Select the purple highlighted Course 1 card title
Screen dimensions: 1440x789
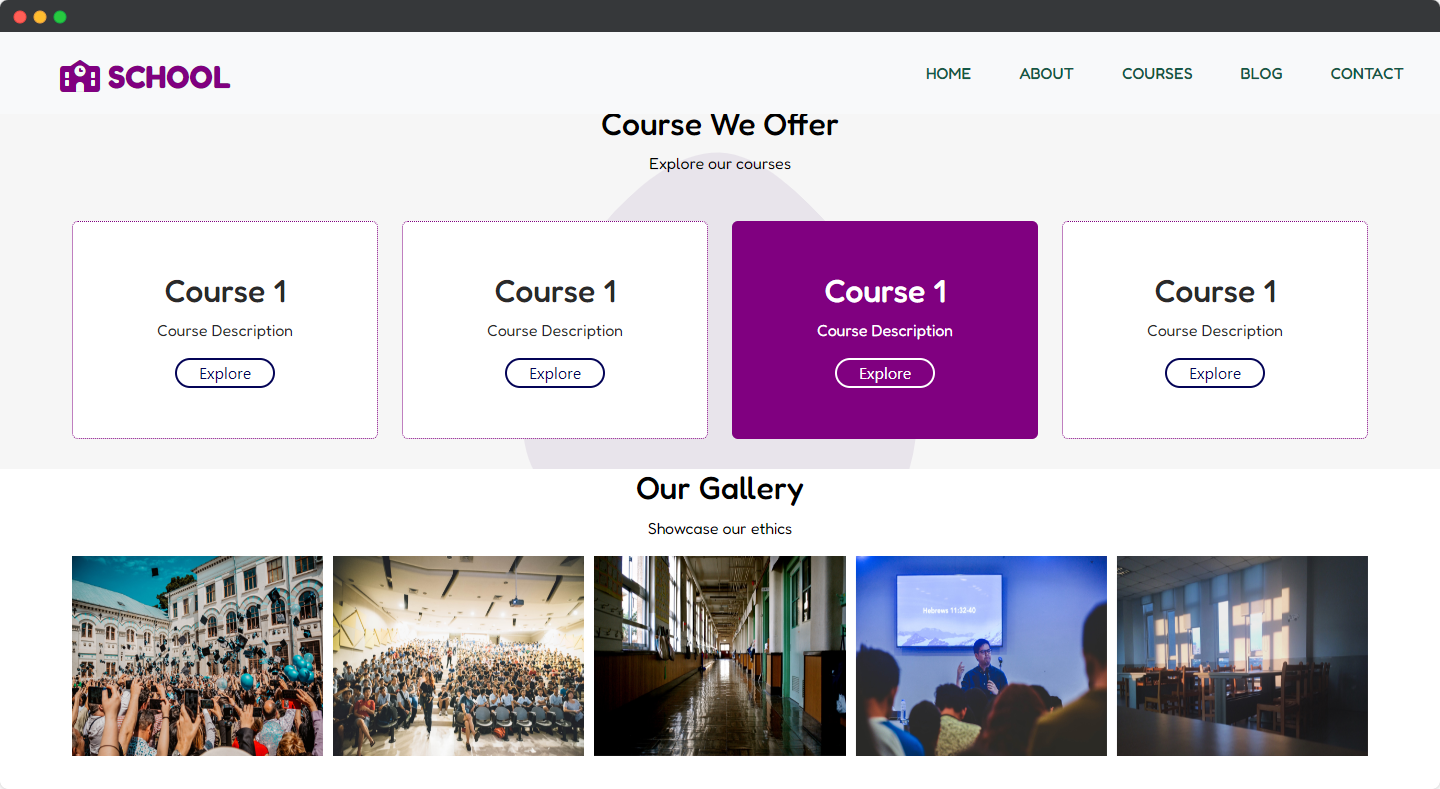(x=885, y=291)
